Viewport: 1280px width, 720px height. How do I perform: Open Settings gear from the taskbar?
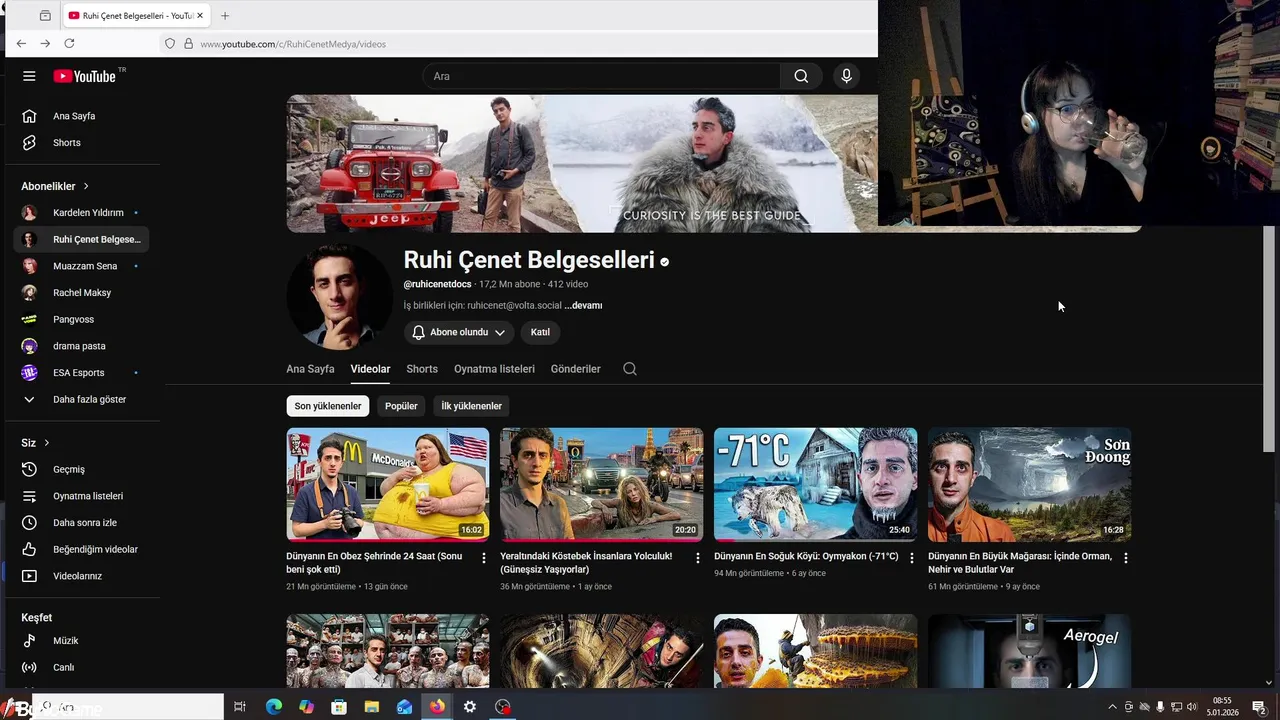pos(470,707)
